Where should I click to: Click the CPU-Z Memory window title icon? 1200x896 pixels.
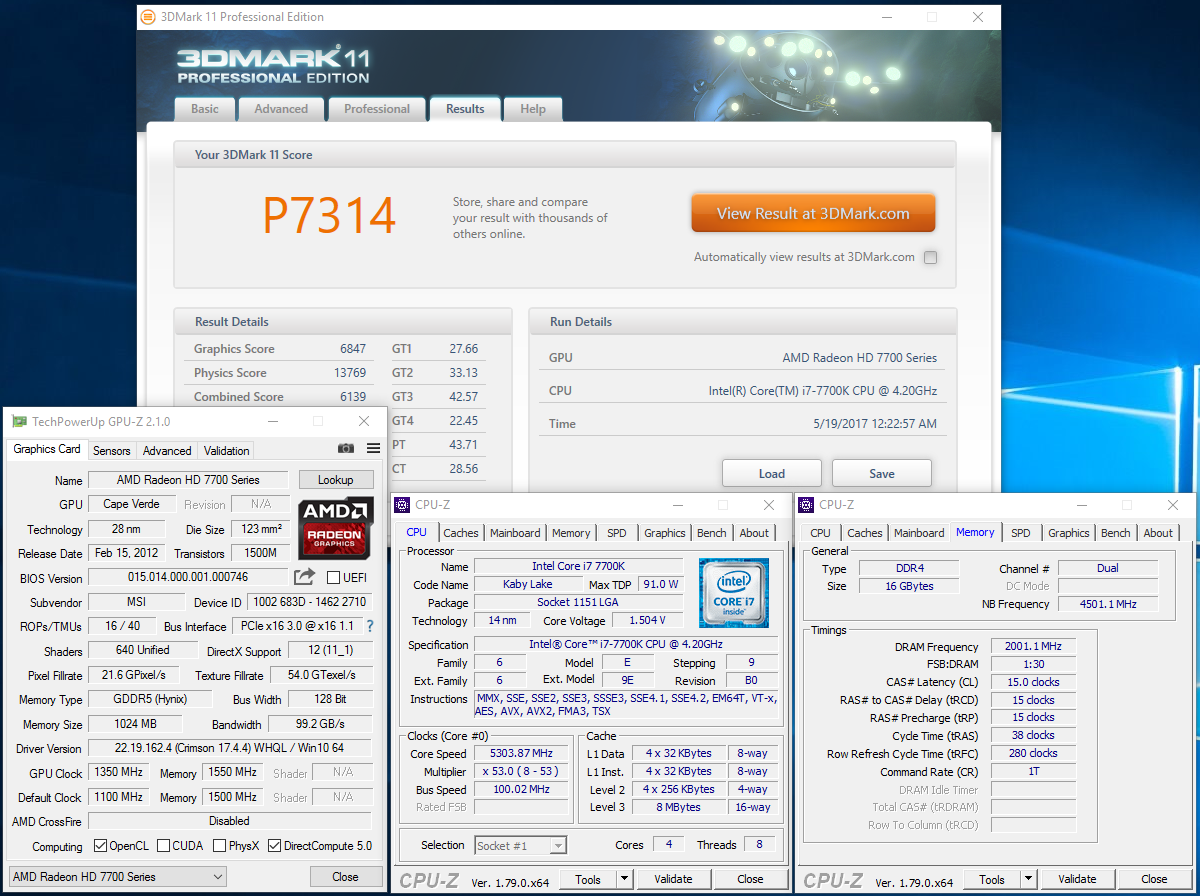[806, 505]
